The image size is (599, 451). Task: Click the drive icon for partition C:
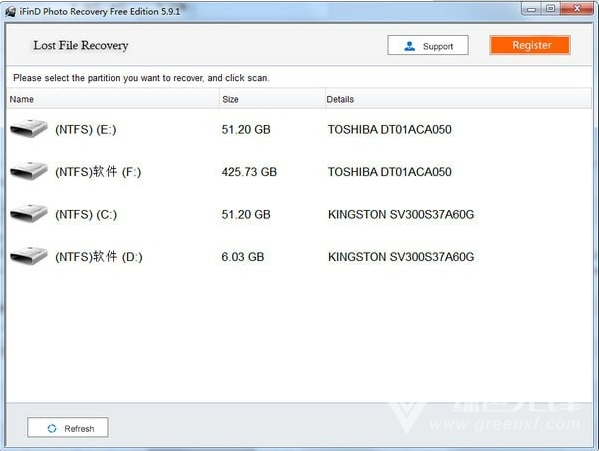[29, 213]
